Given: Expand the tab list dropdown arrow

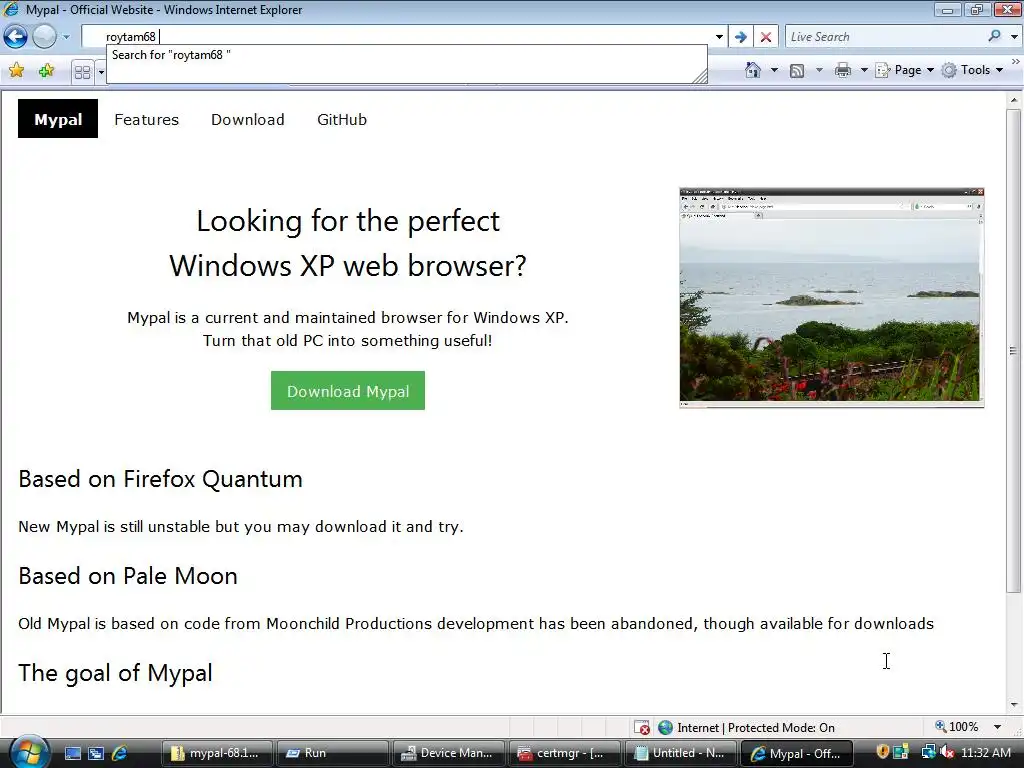Looking at the screenshot, I should click(x=101, y=72).
